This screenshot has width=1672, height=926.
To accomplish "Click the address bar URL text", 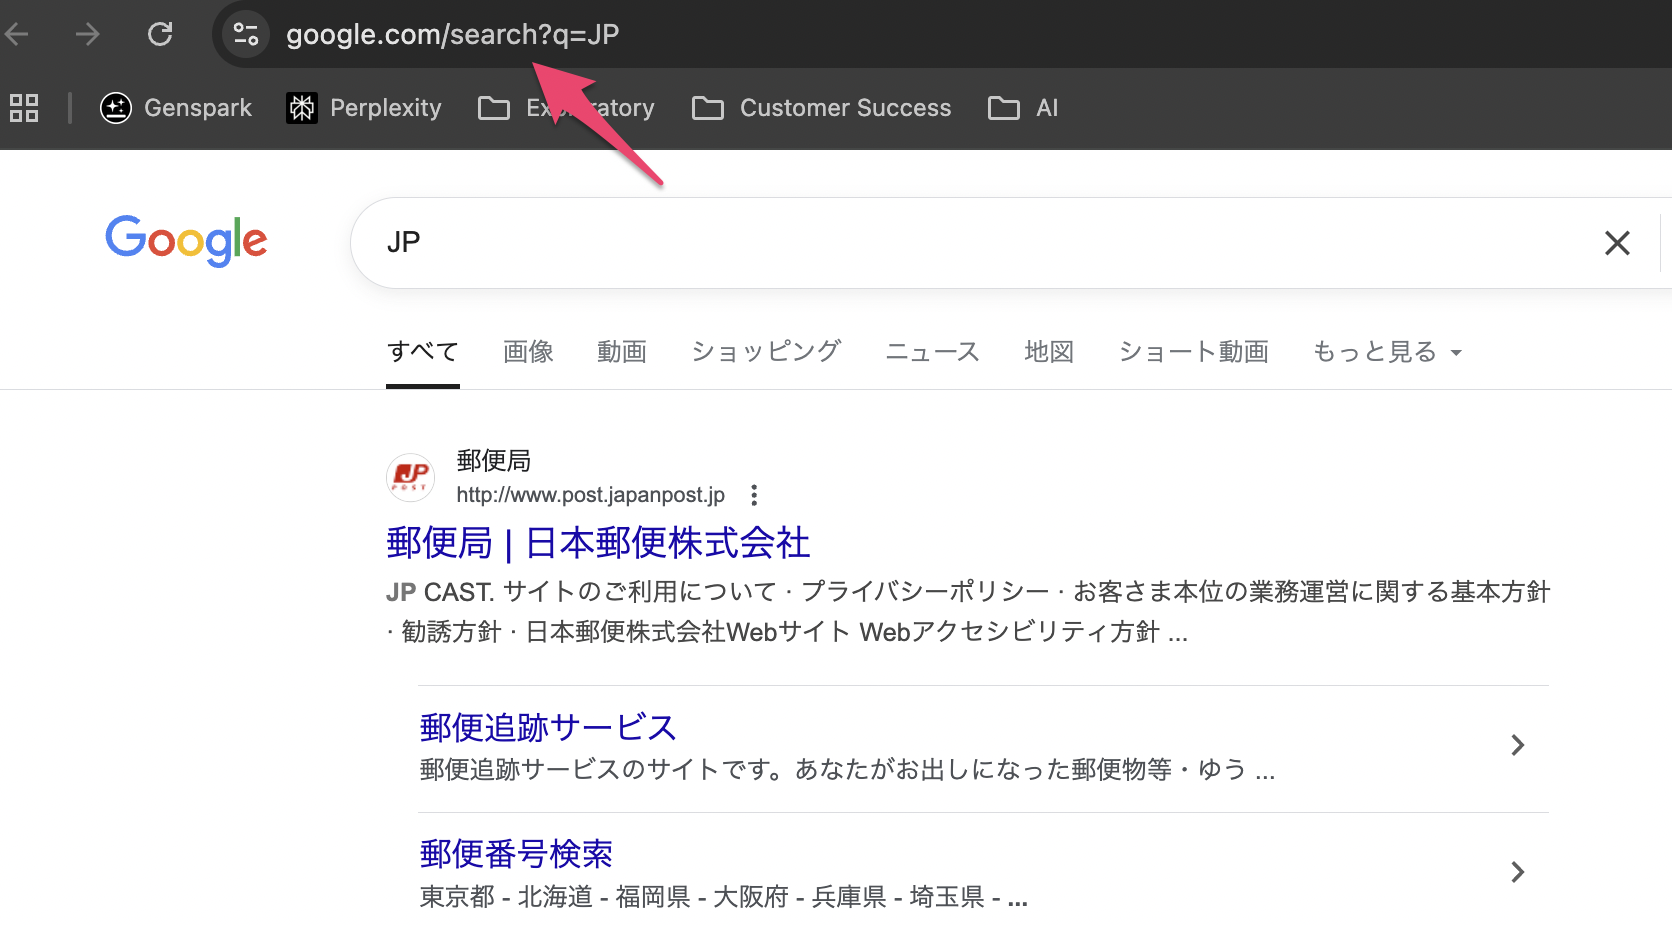I will (x=452, y=35).
